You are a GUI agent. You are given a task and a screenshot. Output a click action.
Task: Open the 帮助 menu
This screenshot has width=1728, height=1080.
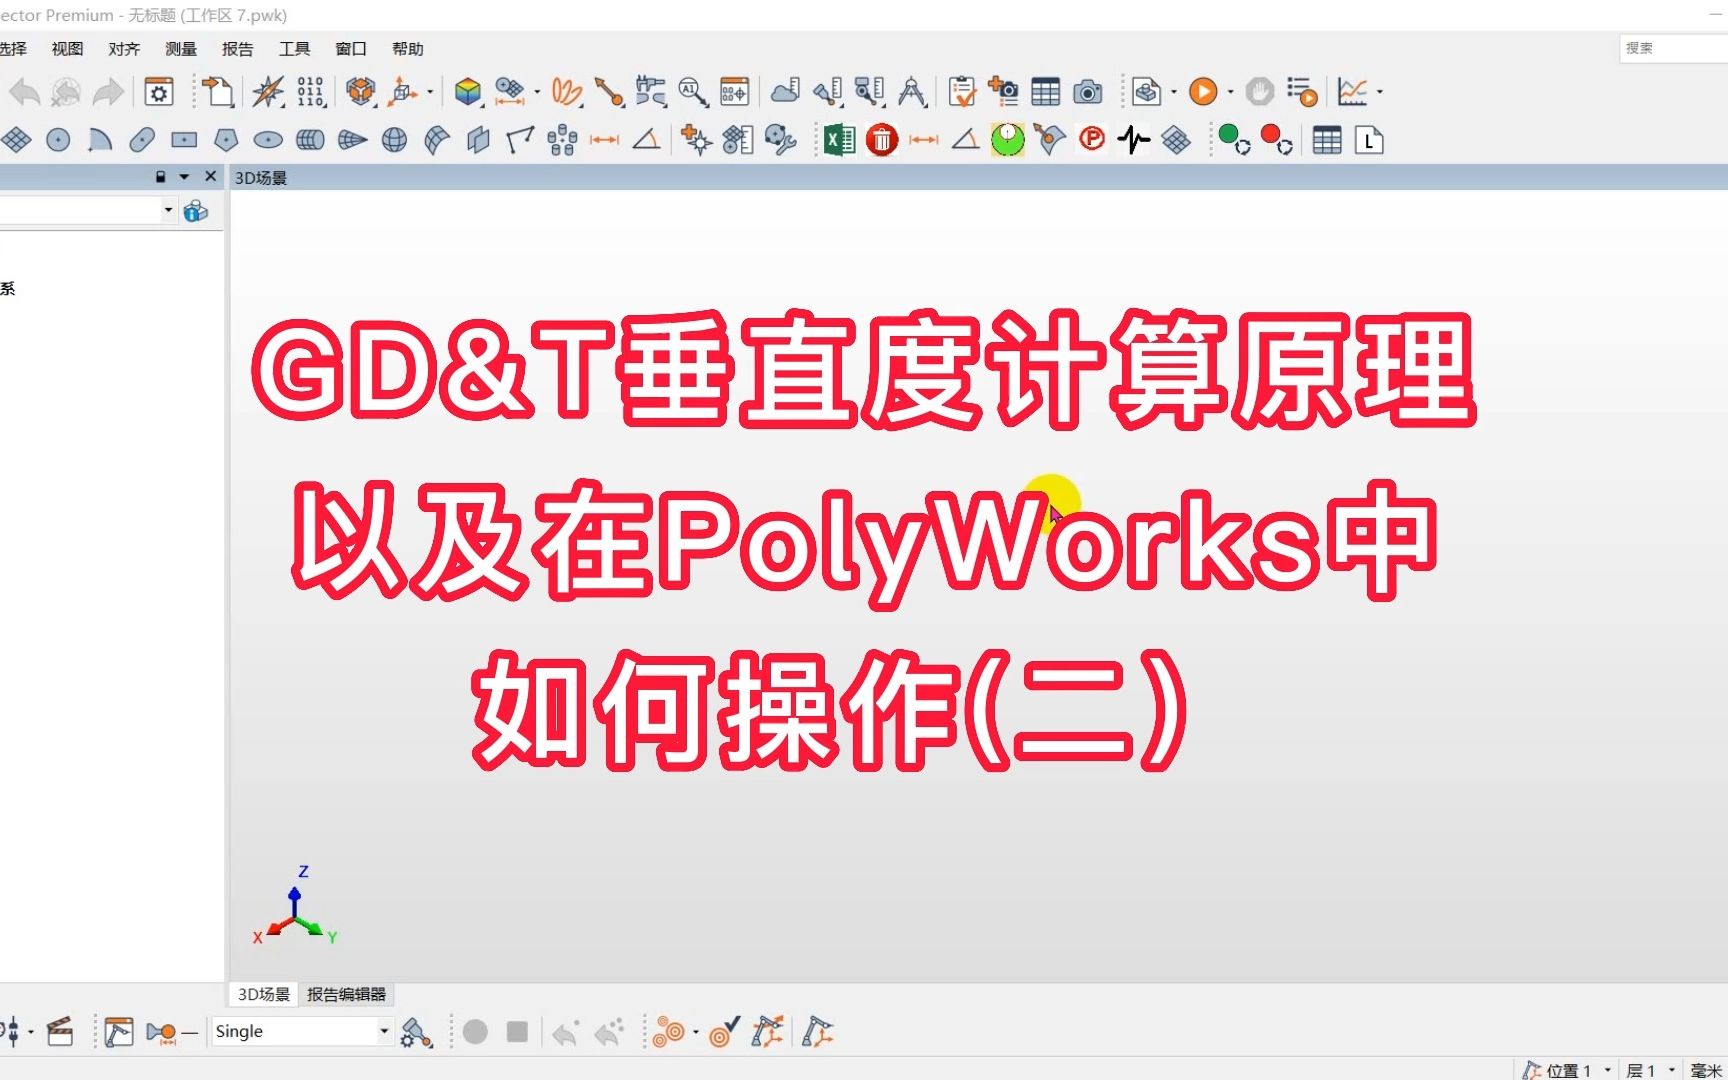(408, 49)
